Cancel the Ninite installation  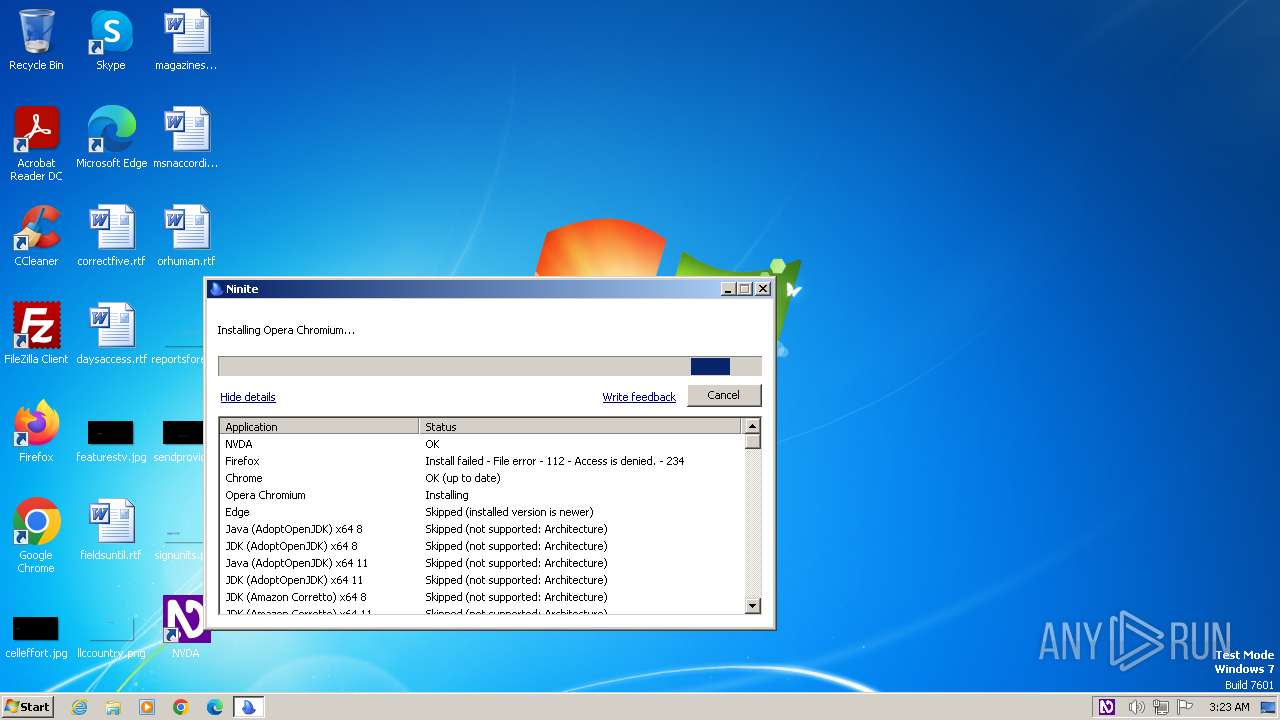(x=724, y=395)
